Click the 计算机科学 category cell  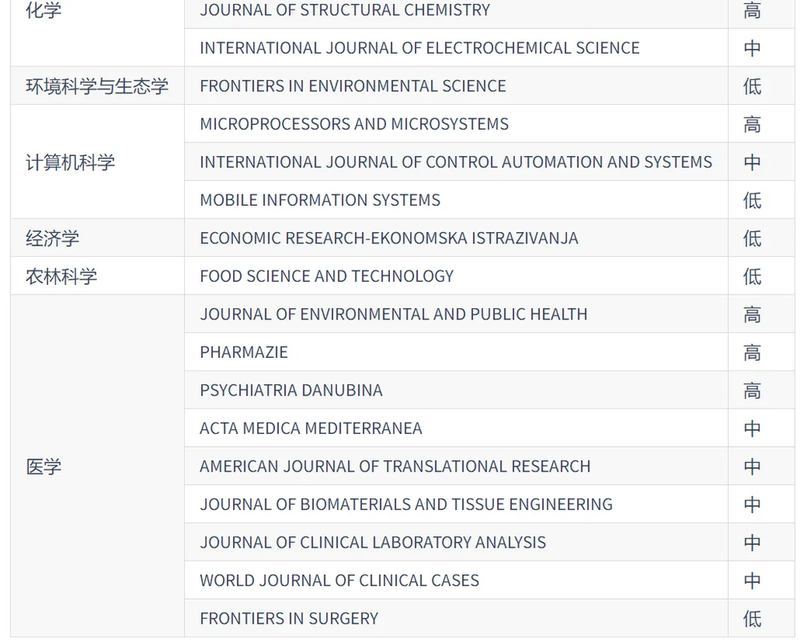70,162
